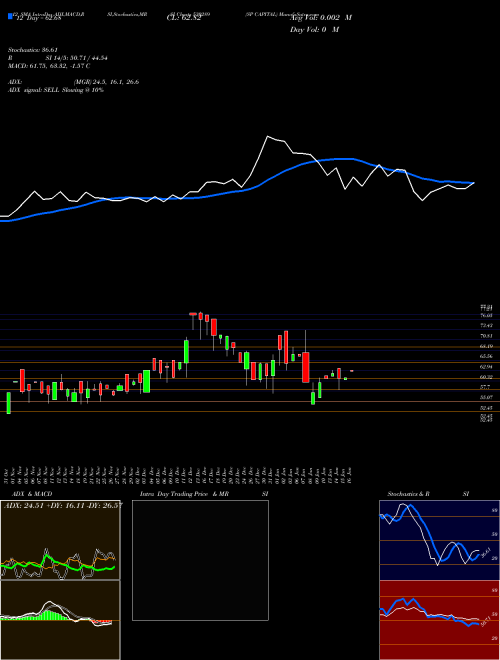This screenshot has height=660, width=500.
Task: Click the 'ADX & MACD' panel title
Action: [x=32, y=494]
